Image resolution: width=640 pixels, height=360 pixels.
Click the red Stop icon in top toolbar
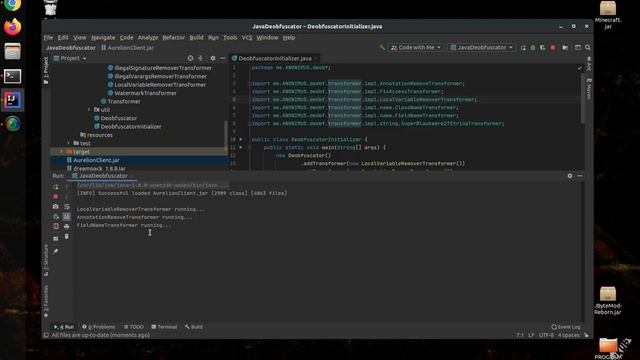click(553, 48)
